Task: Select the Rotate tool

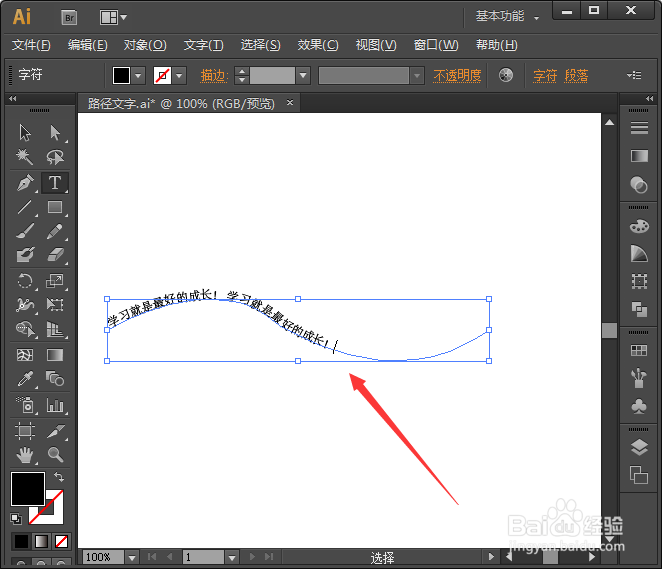Action: click(25, 281)
